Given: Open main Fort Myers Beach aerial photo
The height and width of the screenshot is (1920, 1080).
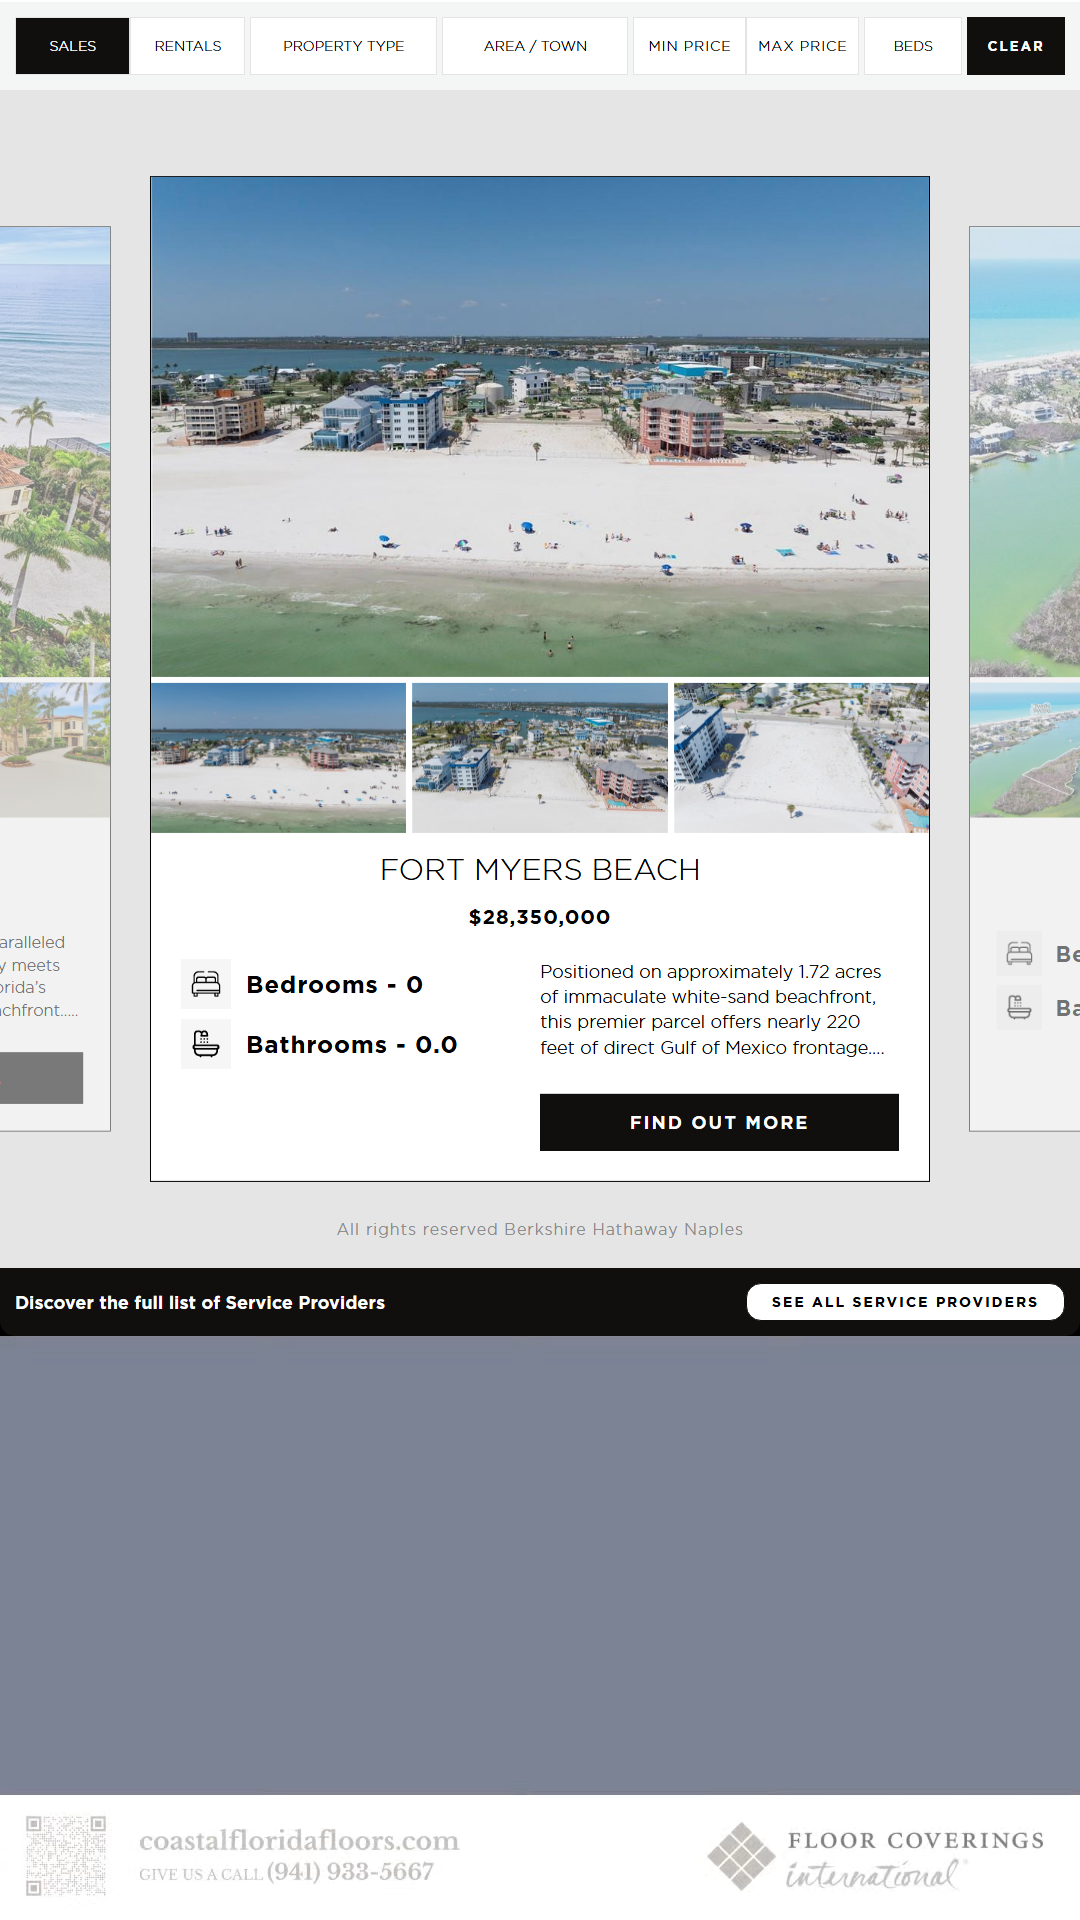Looking at the screenshot, I should click(x=540, y=427).
